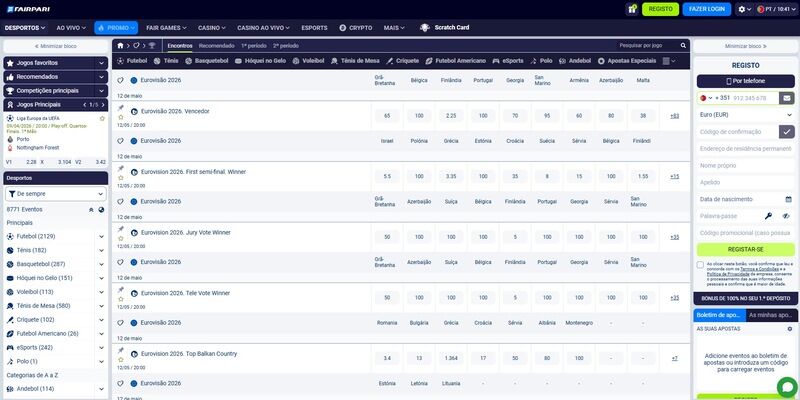Screen dimensions: 800x400
Task: Collapse left block via Minimizar bloco
Action: (x=56, y=46)
